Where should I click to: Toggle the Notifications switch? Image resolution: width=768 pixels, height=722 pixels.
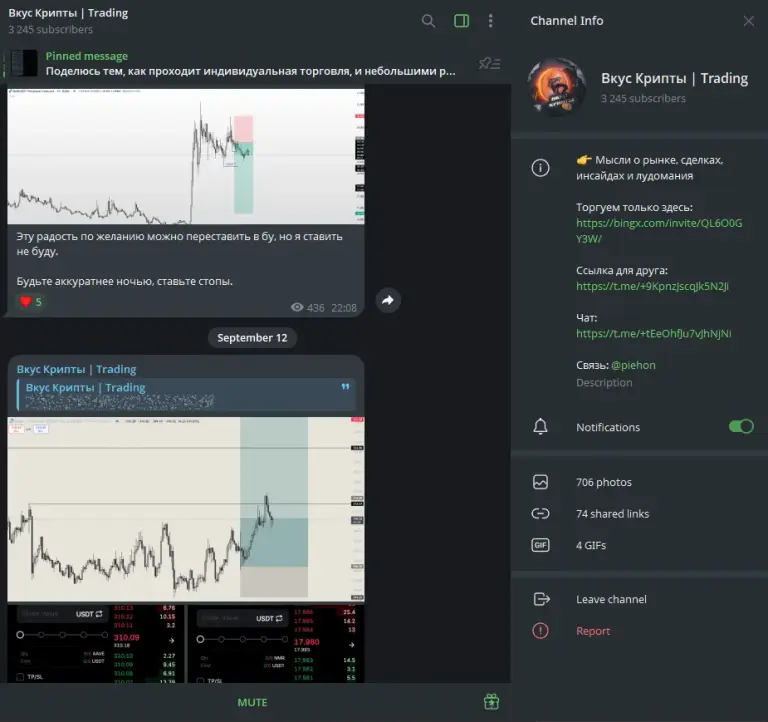tap(741, 427)
